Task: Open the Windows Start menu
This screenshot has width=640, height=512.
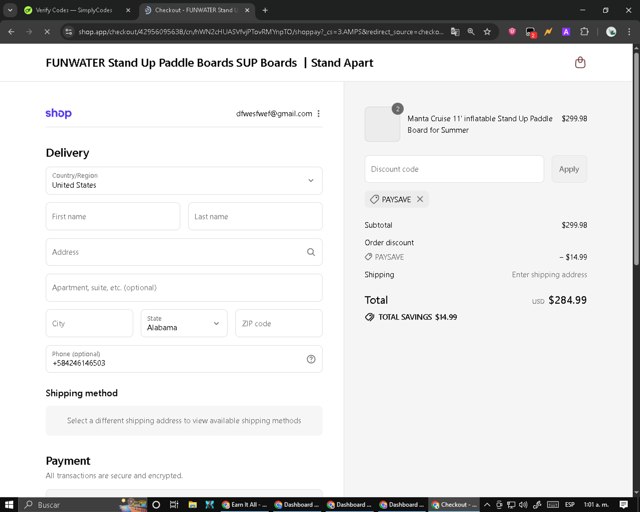Action: point(9,505)
